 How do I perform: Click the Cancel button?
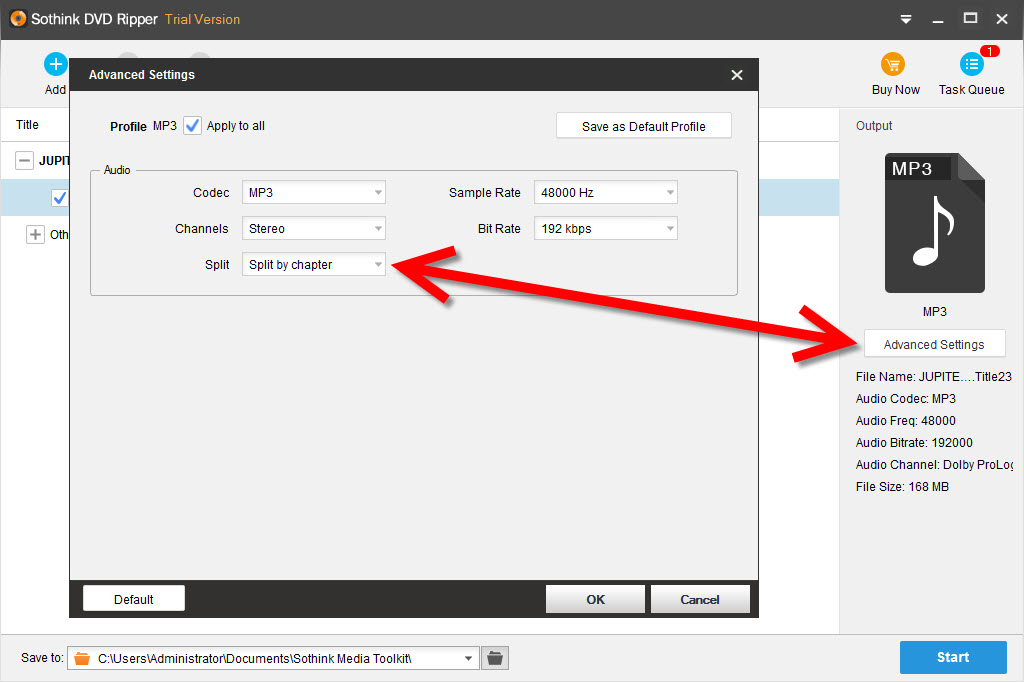point(699,599)
